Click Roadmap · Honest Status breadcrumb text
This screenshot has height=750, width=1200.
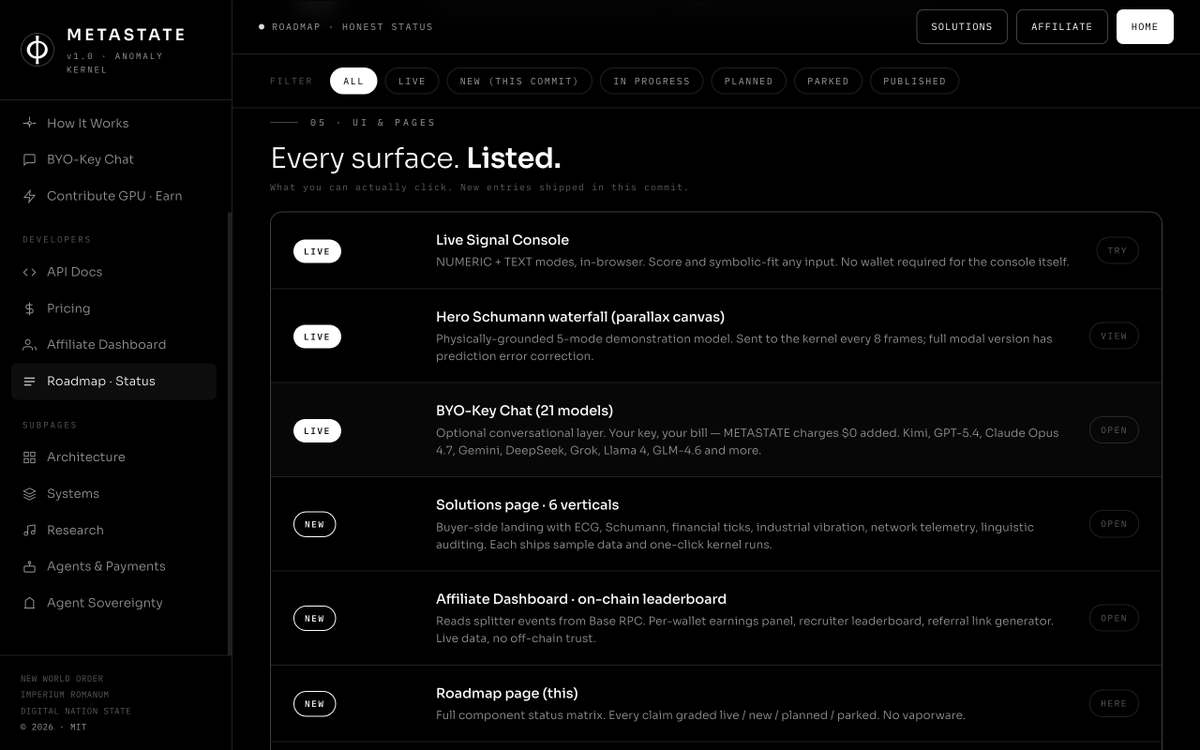(x=352, y=27)
